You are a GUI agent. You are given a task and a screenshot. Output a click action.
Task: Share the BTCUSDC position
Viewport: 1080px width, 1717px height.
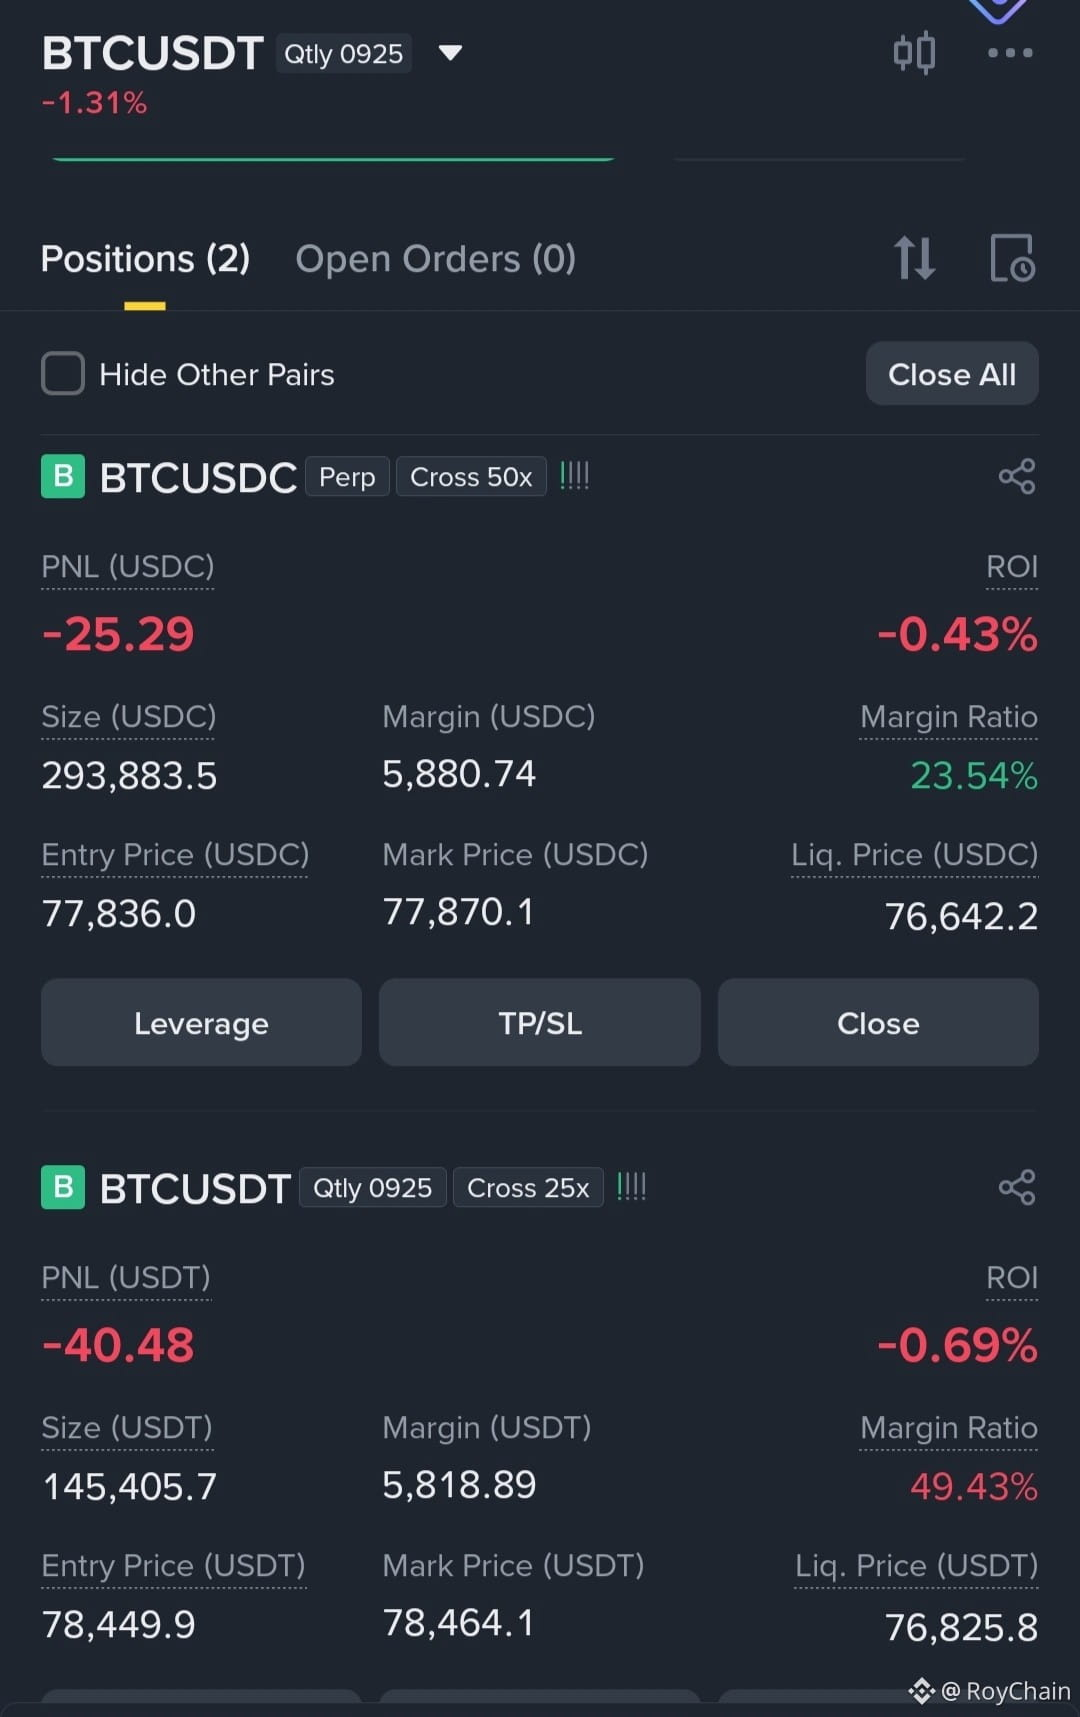tap(1017, 476)
